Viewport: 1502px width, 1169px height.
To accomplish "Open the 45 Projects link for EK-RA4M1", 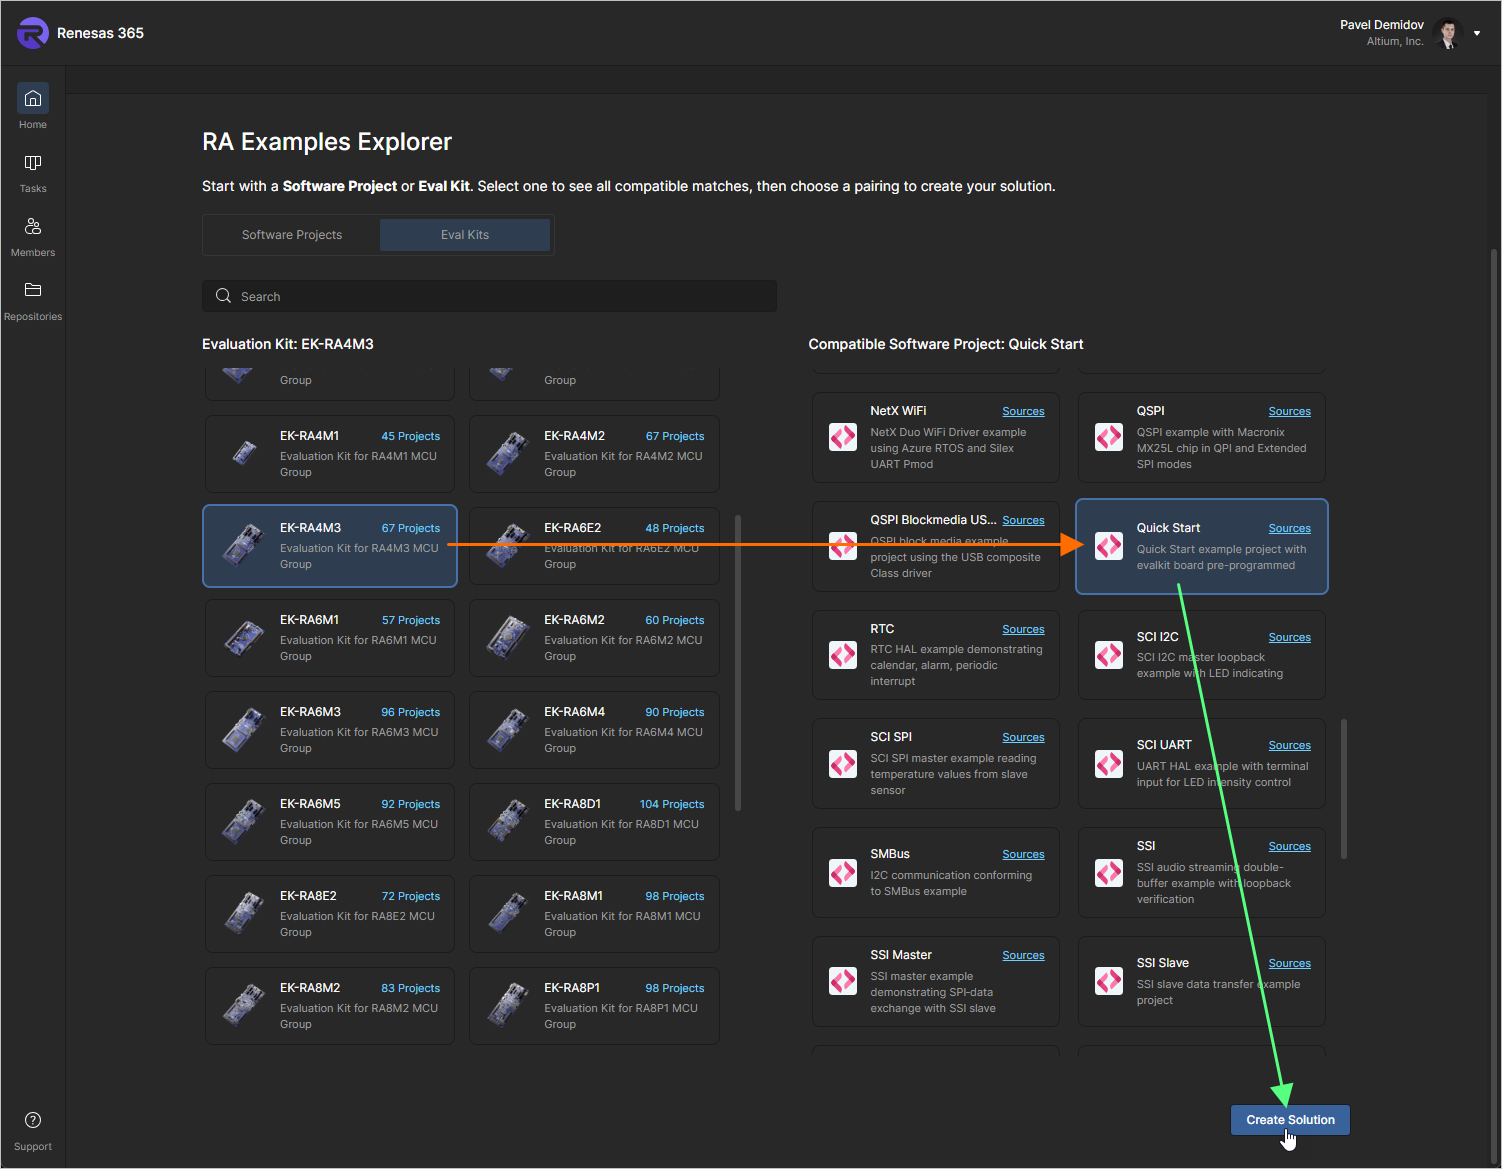I will click(410, 436).
